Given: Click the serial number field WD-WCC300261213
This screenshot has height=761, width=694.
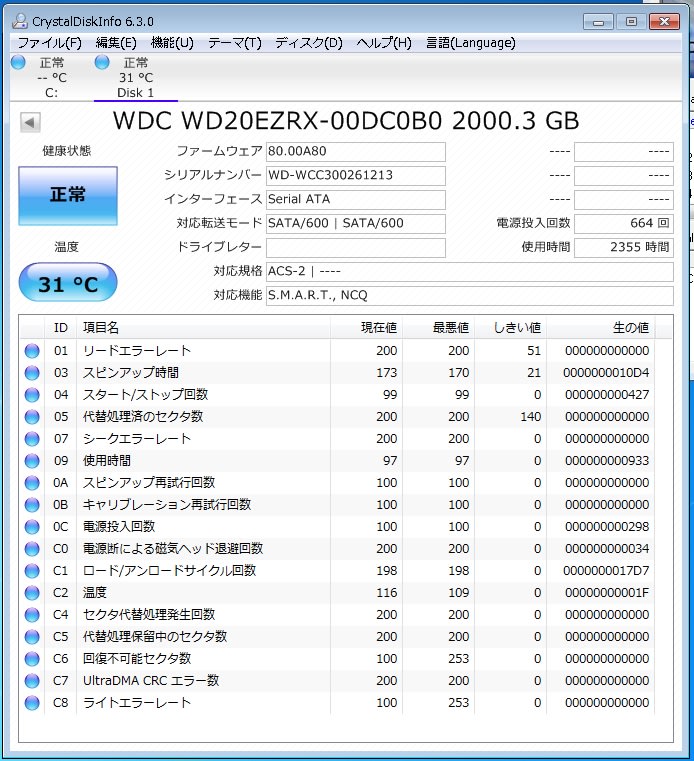Looking at the screenshot, I should point(356,175).
